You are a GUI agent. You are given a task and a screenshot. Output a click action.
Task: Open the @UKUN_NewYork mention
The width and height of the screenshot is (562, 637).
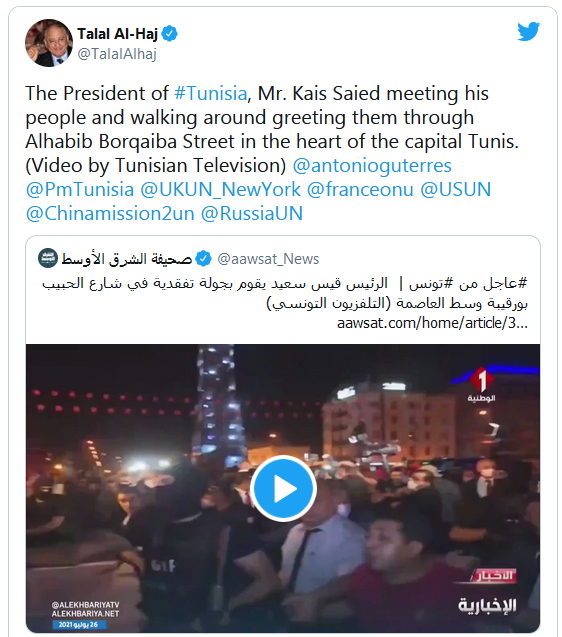coord(221,190)
